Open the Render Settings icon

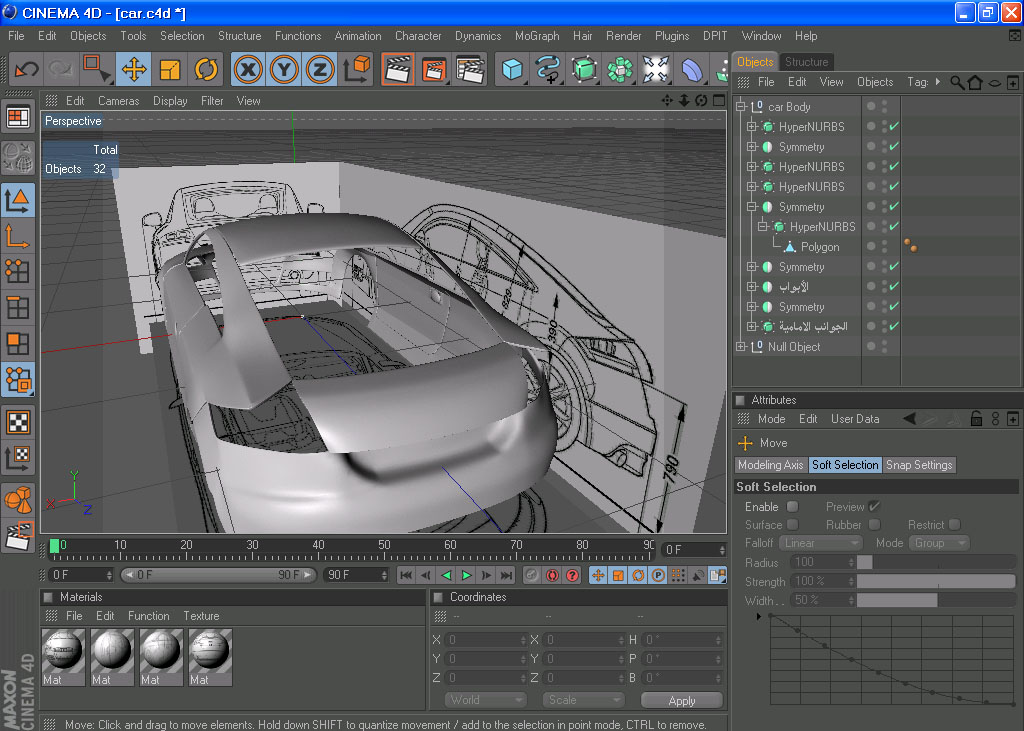pos(470,69)
